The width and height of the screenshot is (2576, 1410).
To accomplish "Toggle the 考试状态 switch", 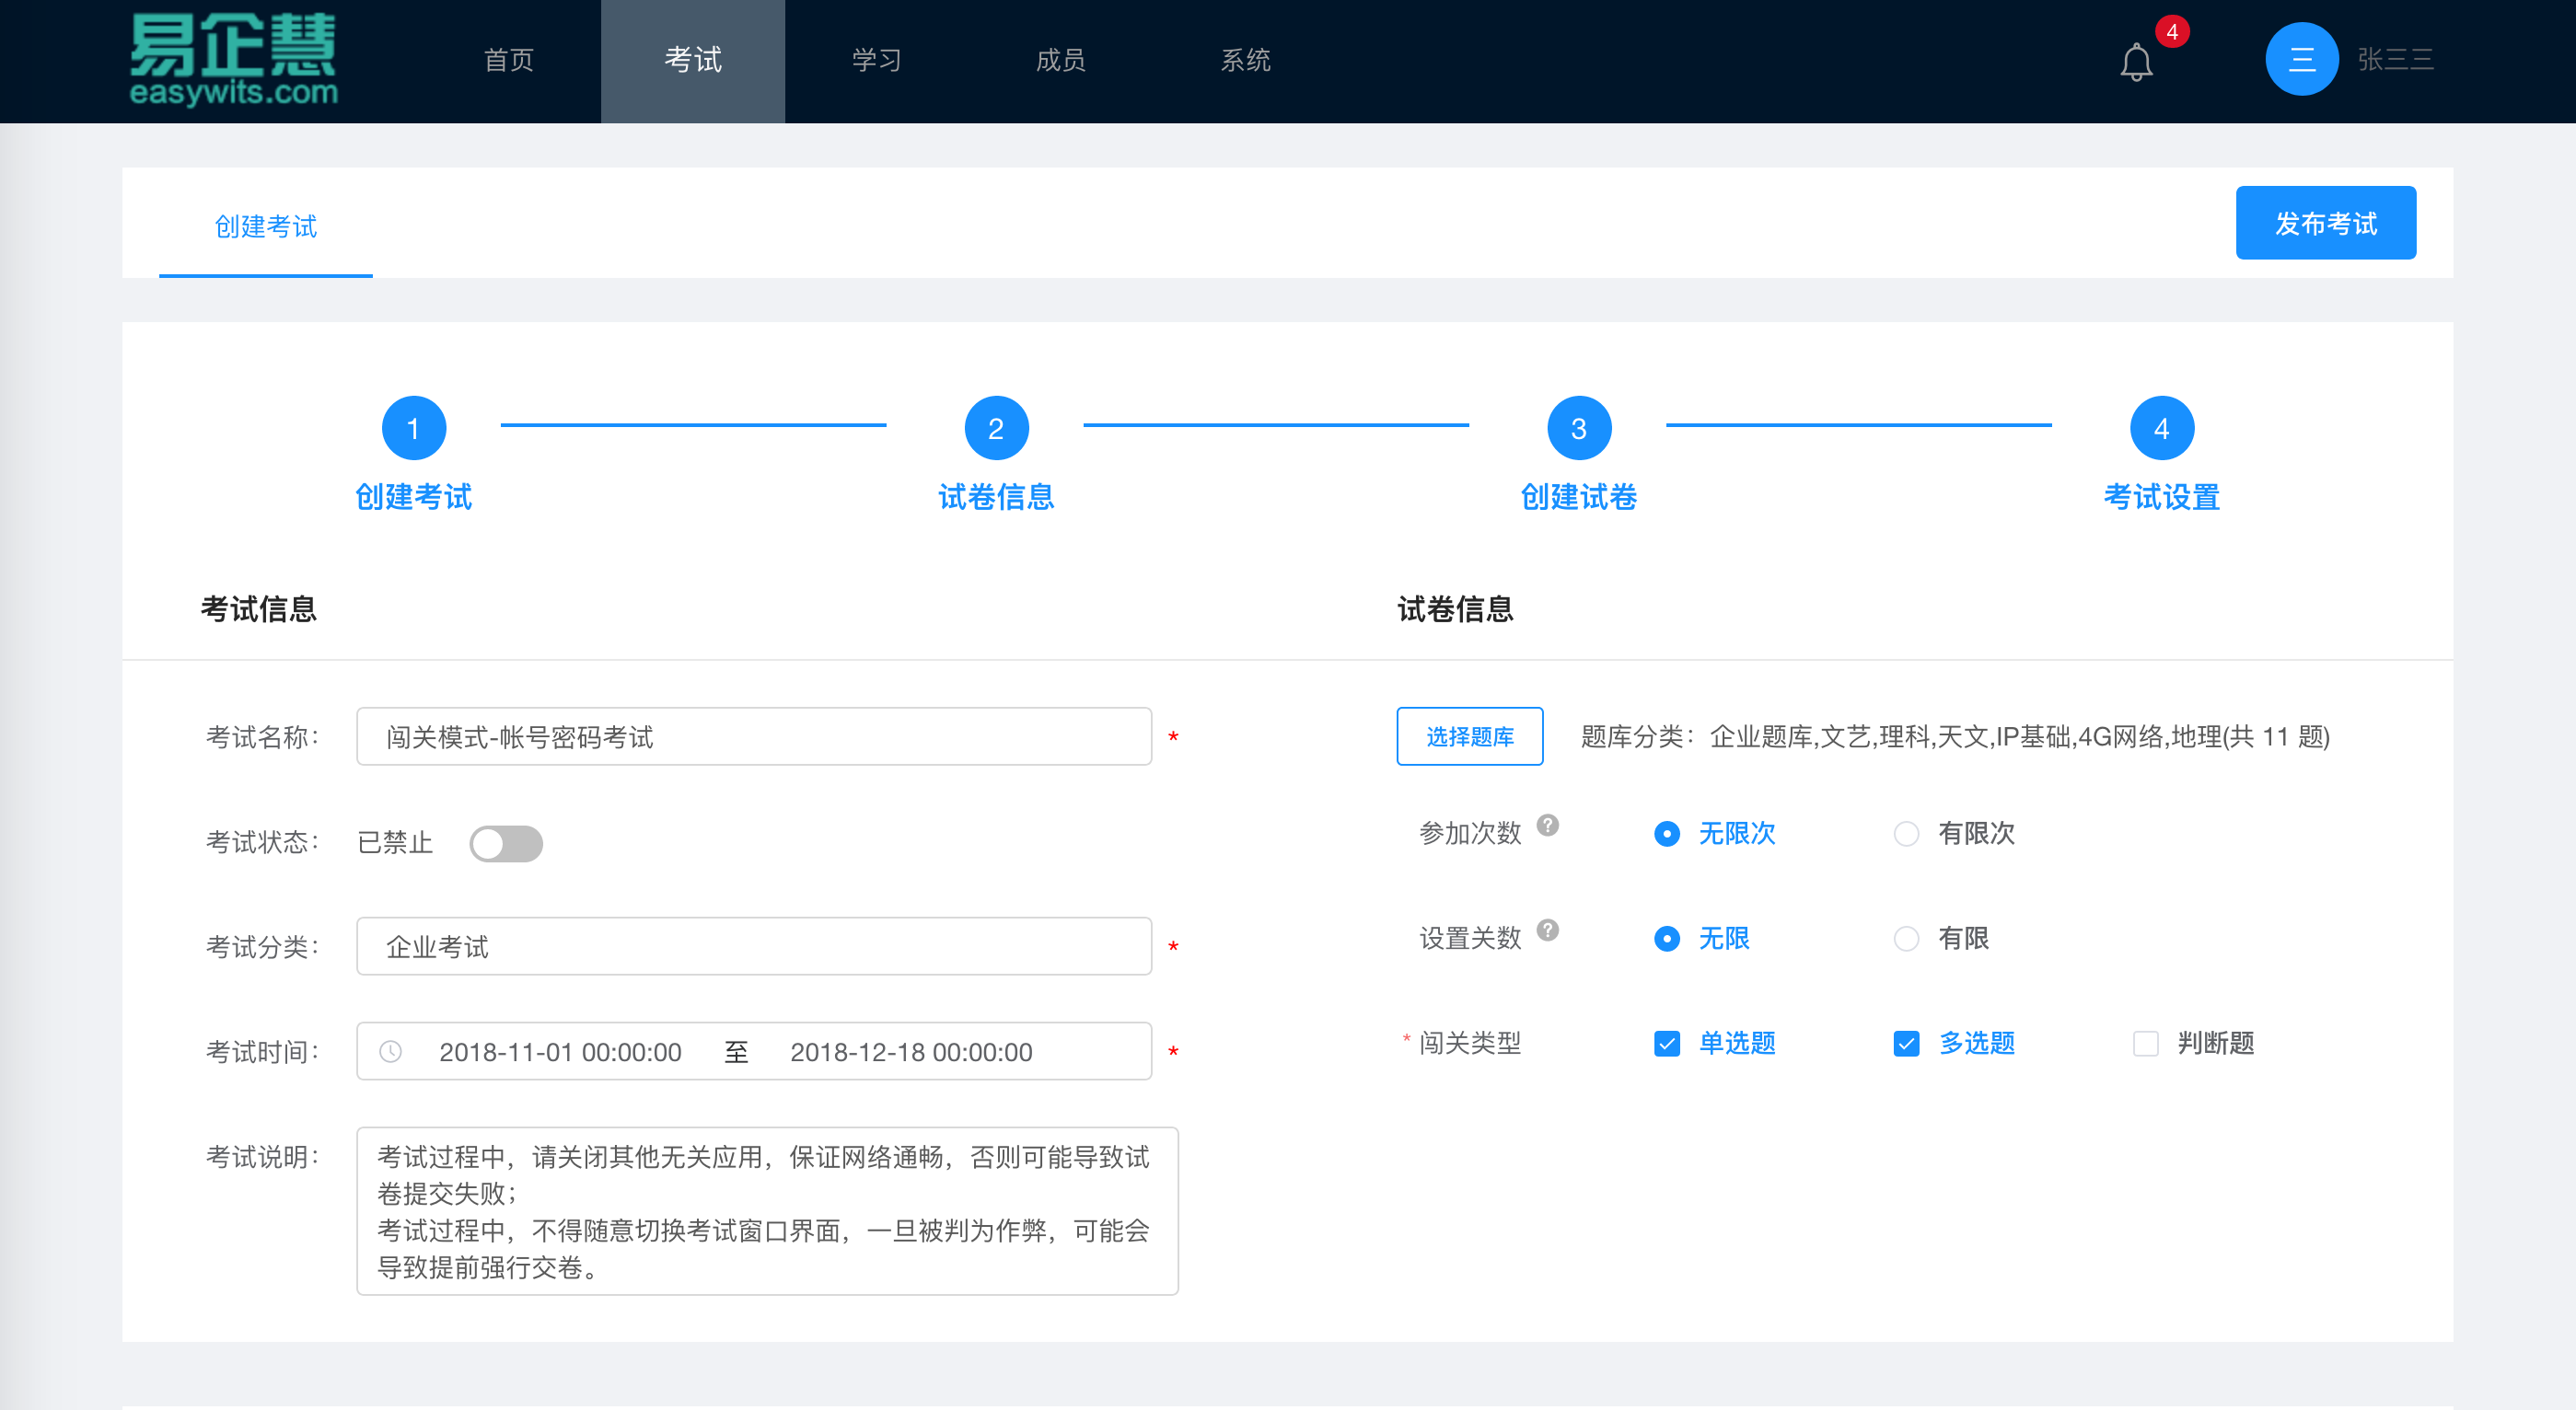I will click(x=506, y=843).
